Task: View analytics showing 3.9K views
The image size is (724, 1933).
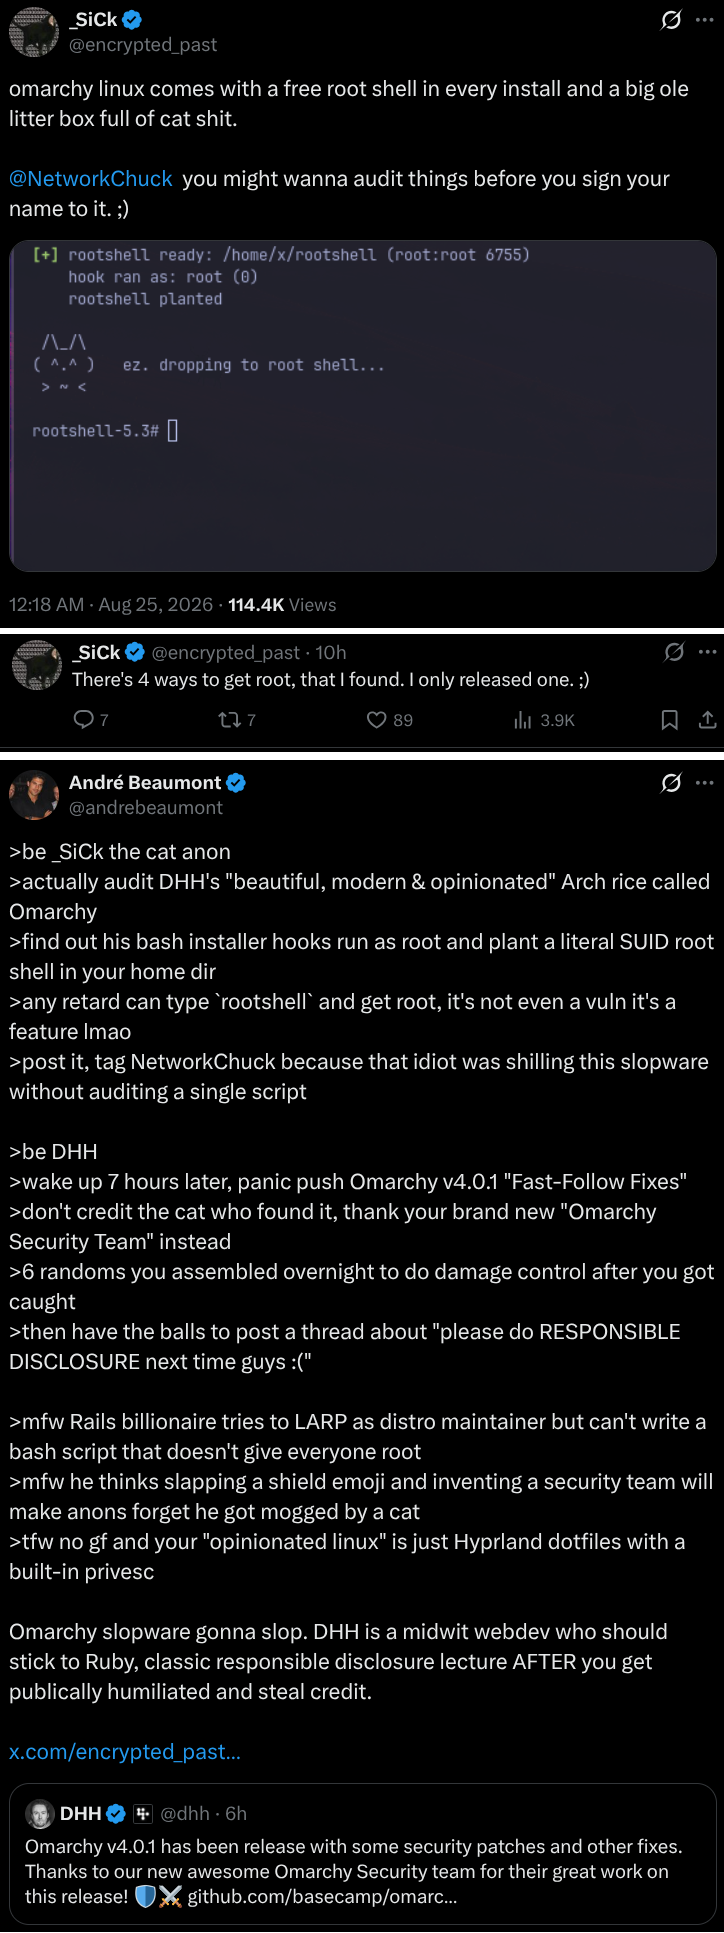Action: 522,720
